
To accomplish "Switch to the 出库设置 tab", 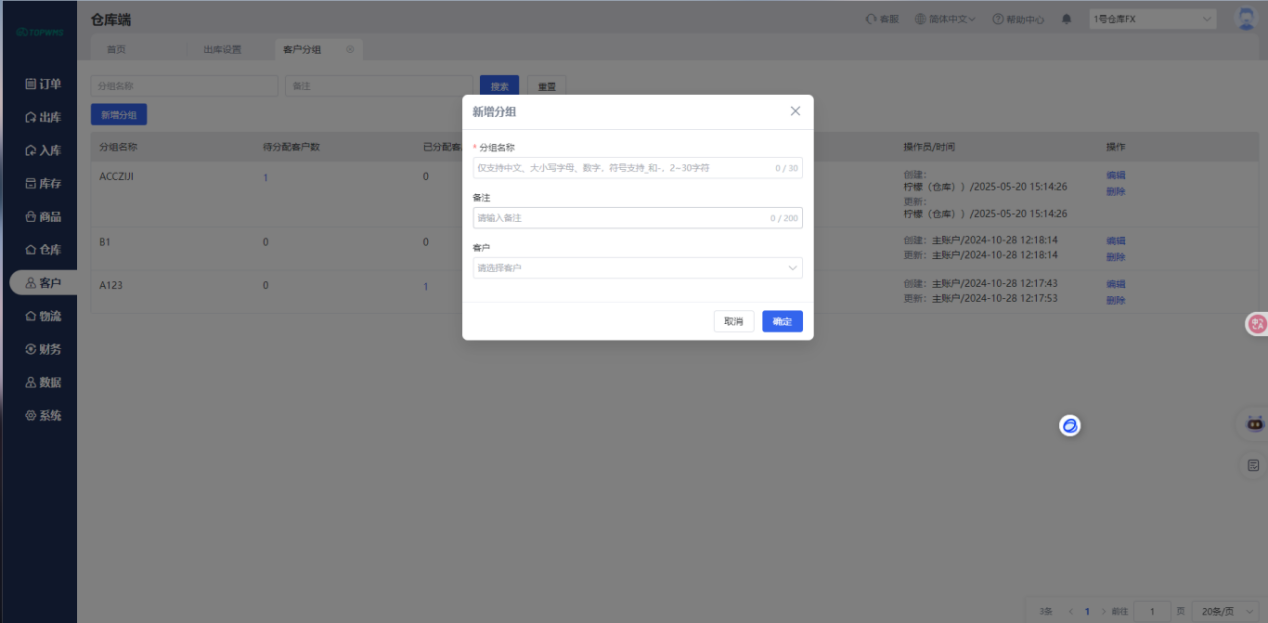I will tap(222, 49).
